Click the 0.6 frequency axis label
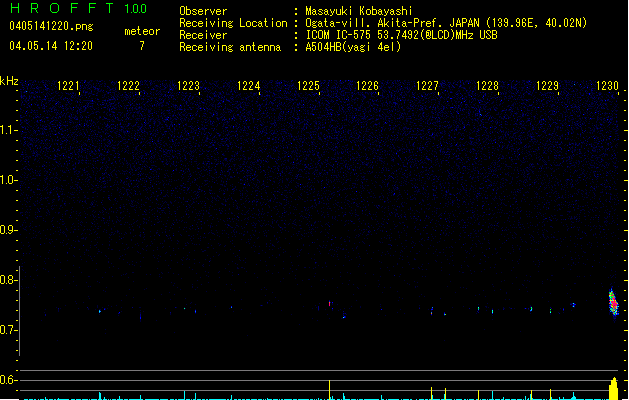629x400 pixels. point(8,380)
